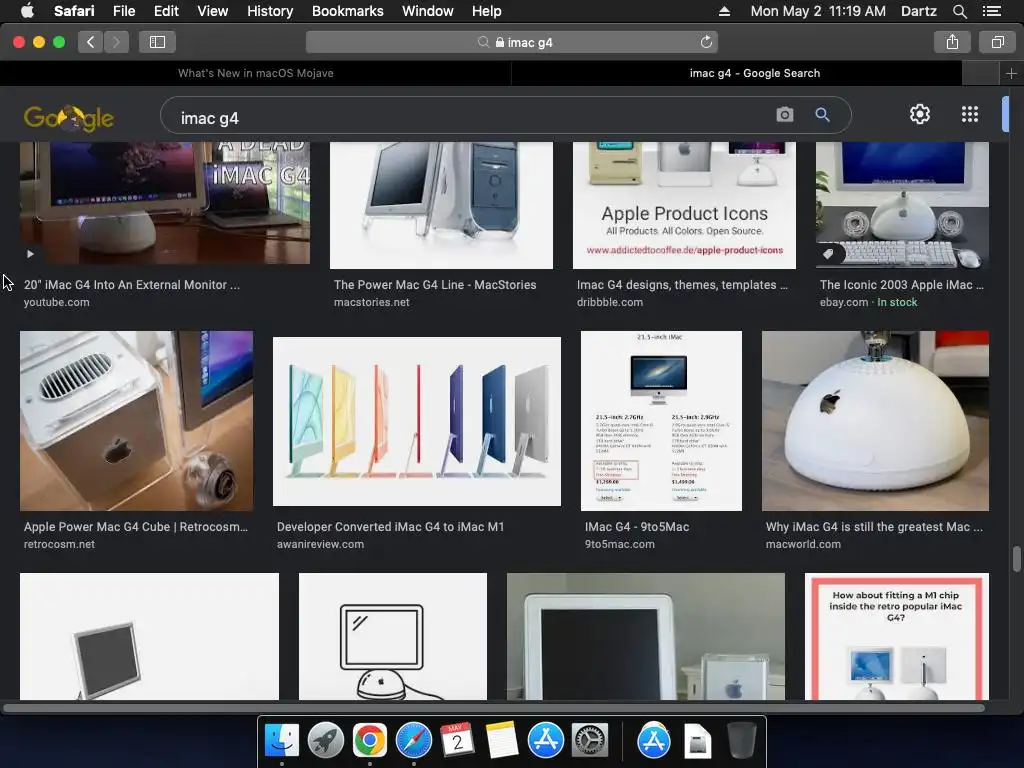Open Imac G4 designs, themes, templates result
Screen dimensions: 1024x768
pos(682,285)
